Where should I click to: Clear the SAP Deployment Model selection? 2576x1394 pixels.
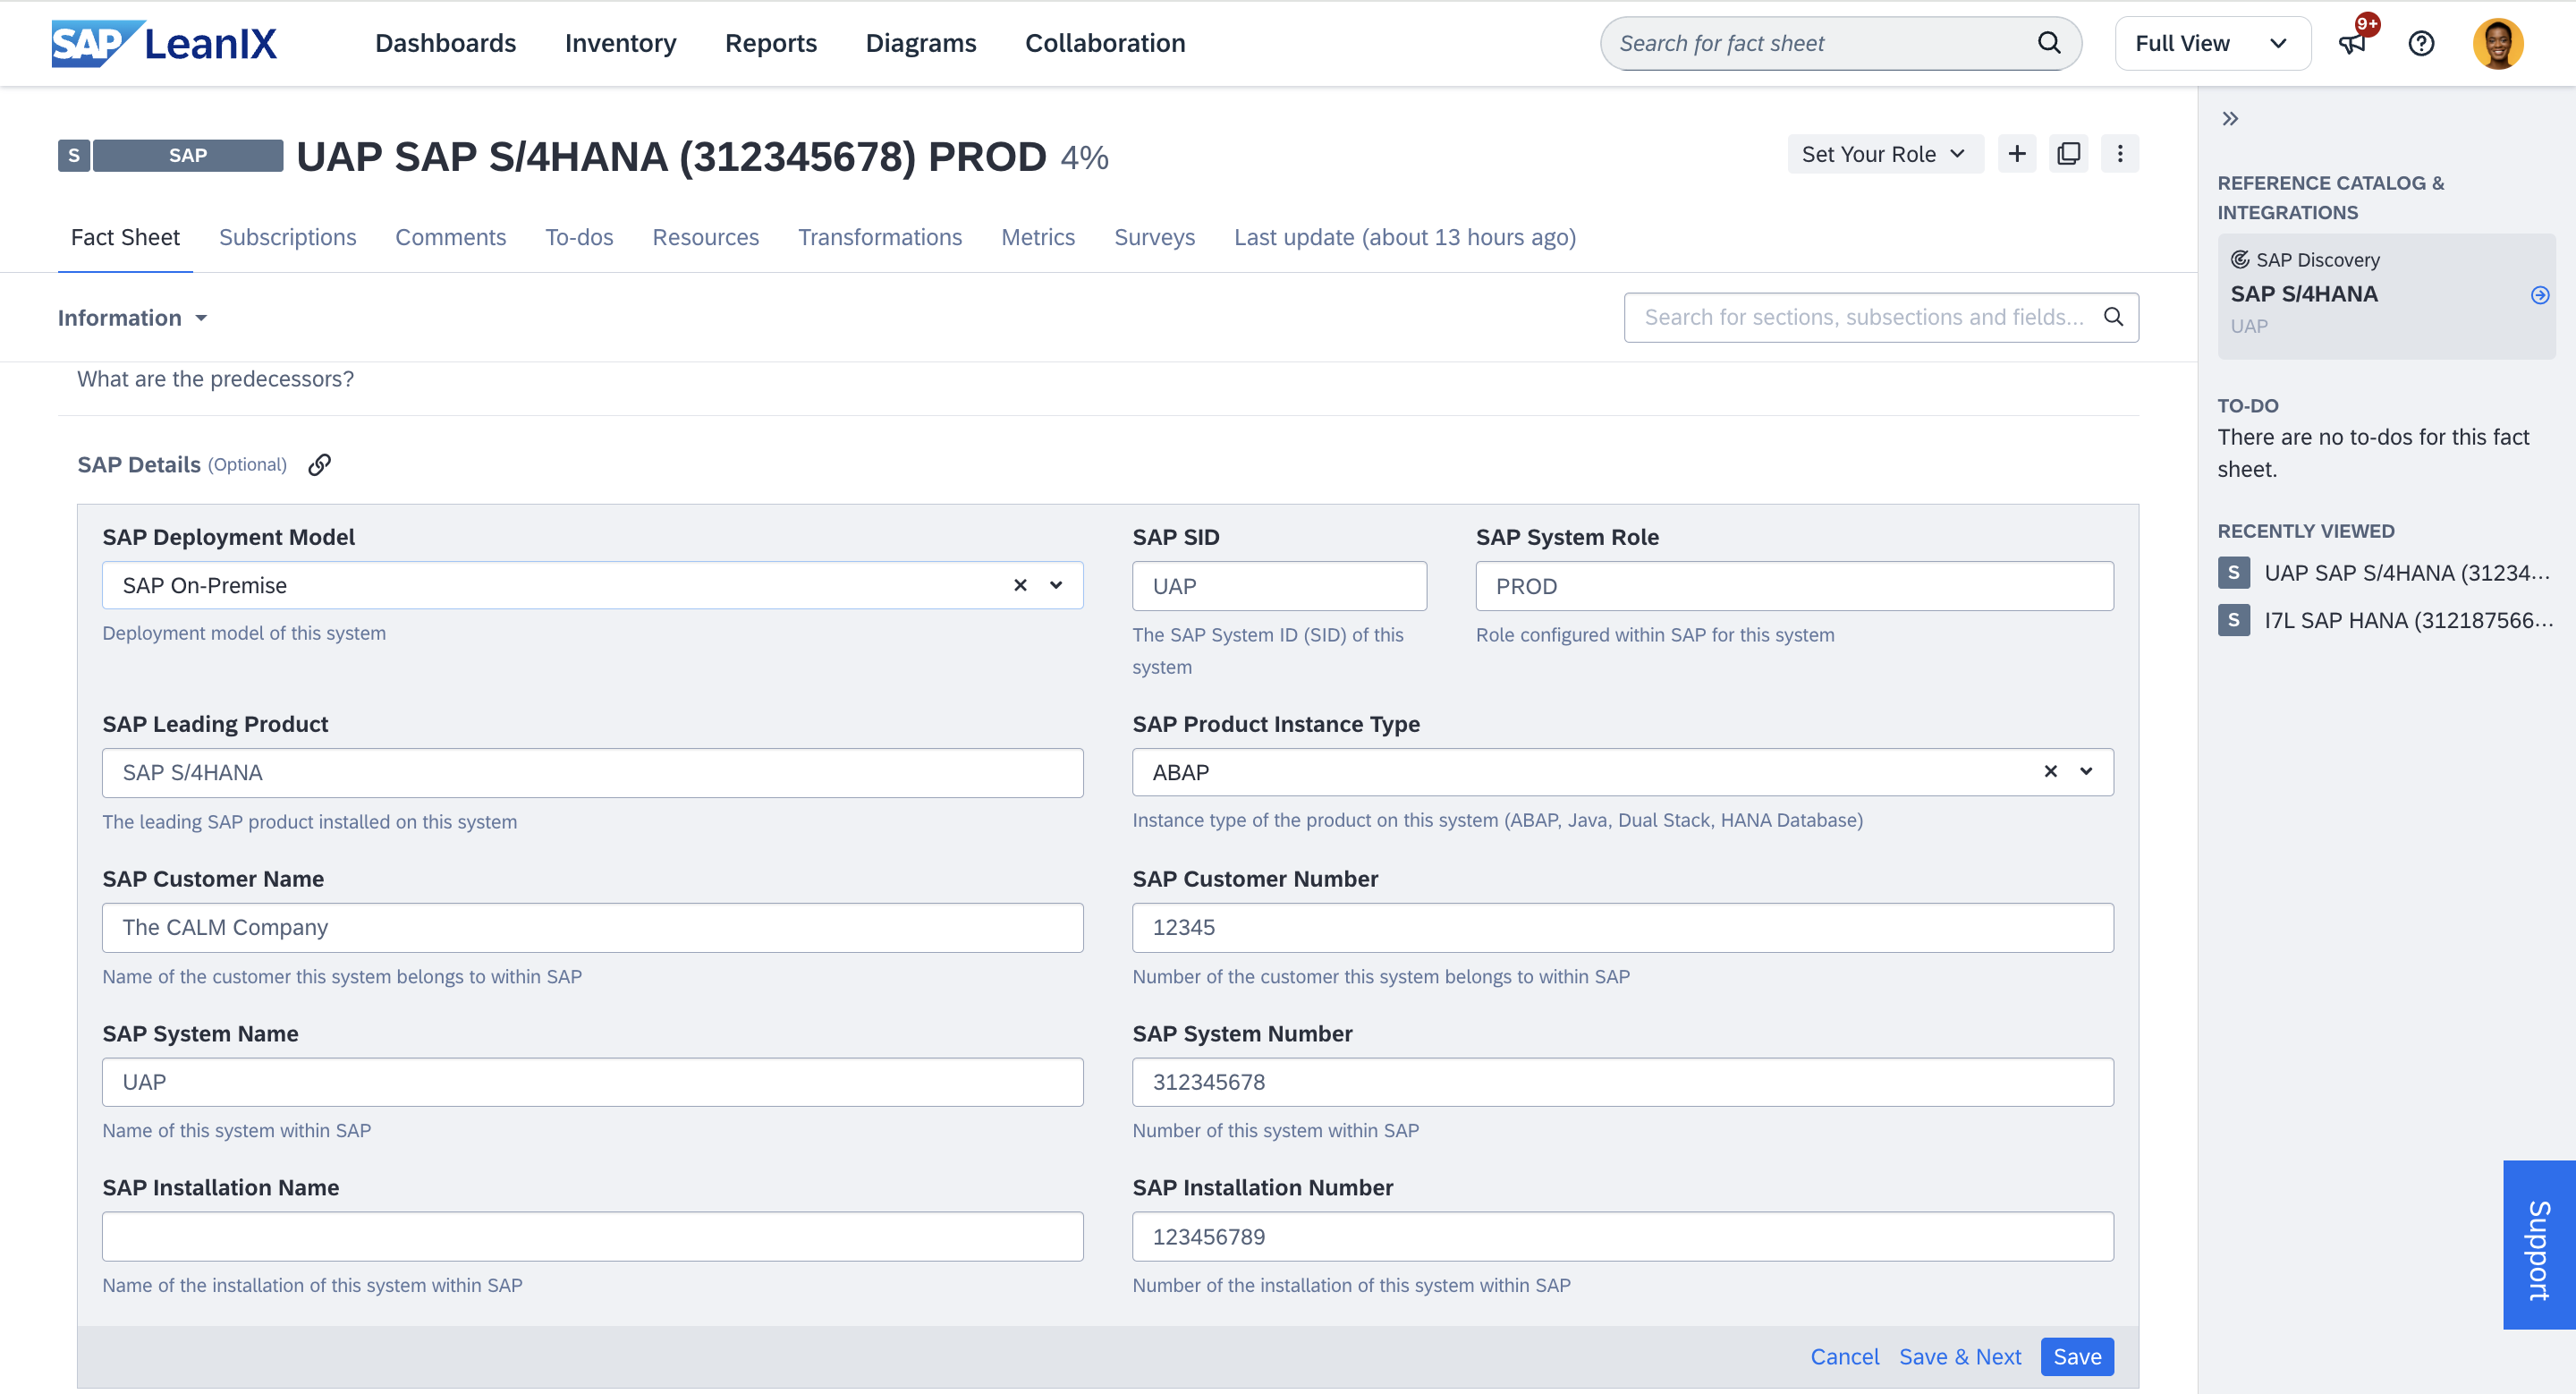coord(1020,585)
